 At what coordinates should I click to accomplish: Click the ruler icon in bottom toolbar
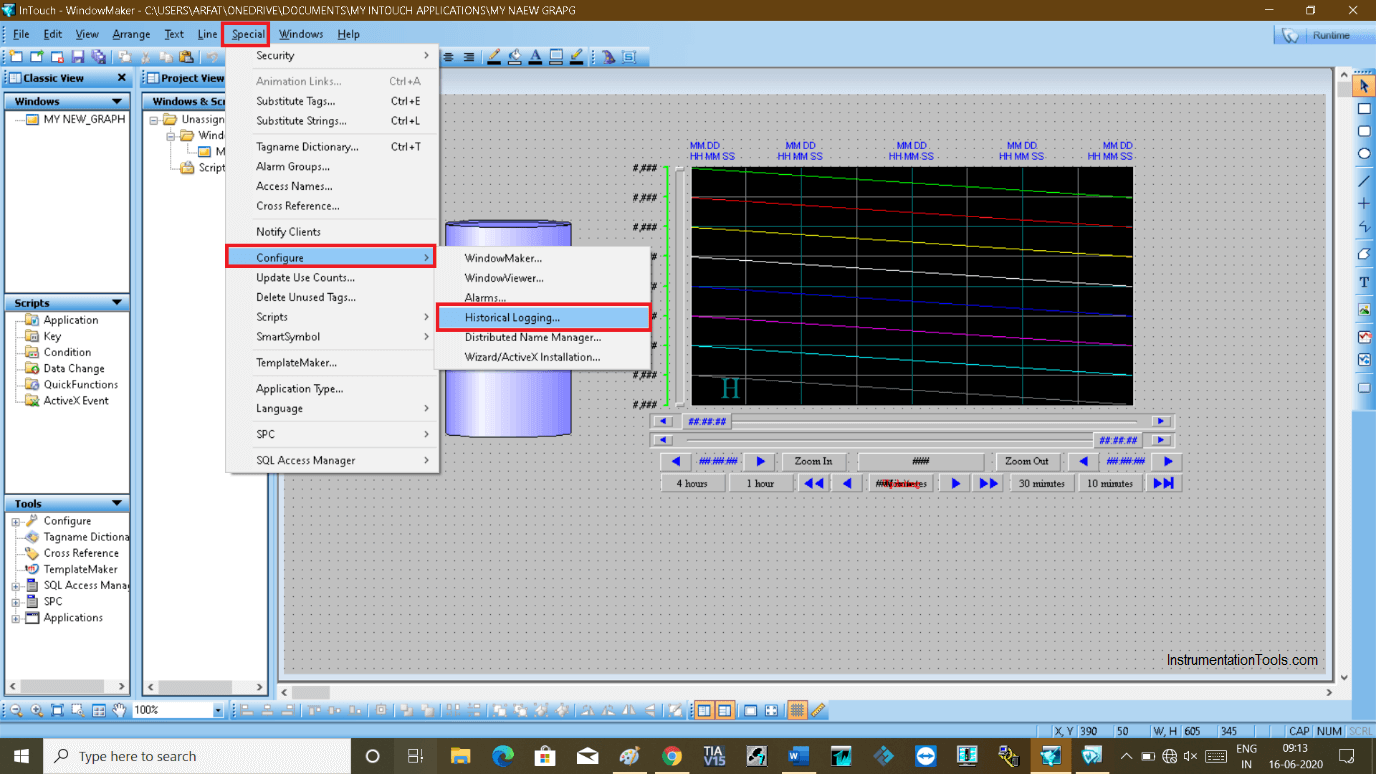point(818,710)
